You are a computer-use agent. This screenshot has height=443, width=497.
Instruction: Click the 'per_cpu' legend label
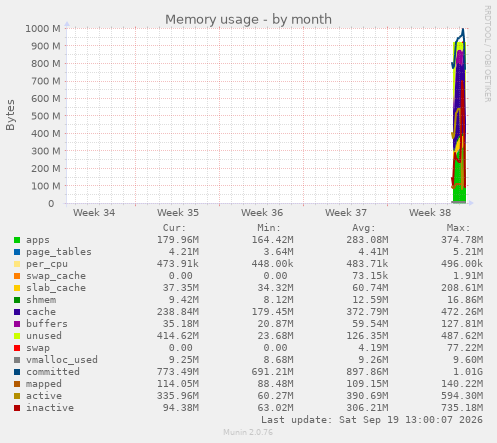tap(47, 264)
